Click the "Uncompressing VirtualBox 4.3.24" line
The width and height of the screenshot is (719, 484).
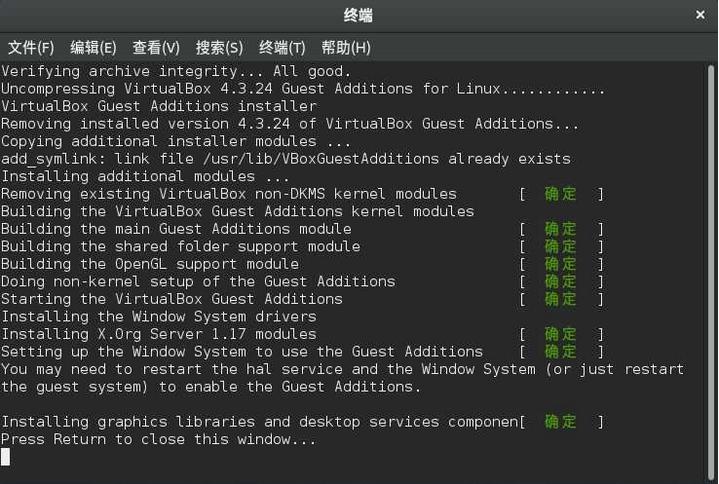[303, 88]
